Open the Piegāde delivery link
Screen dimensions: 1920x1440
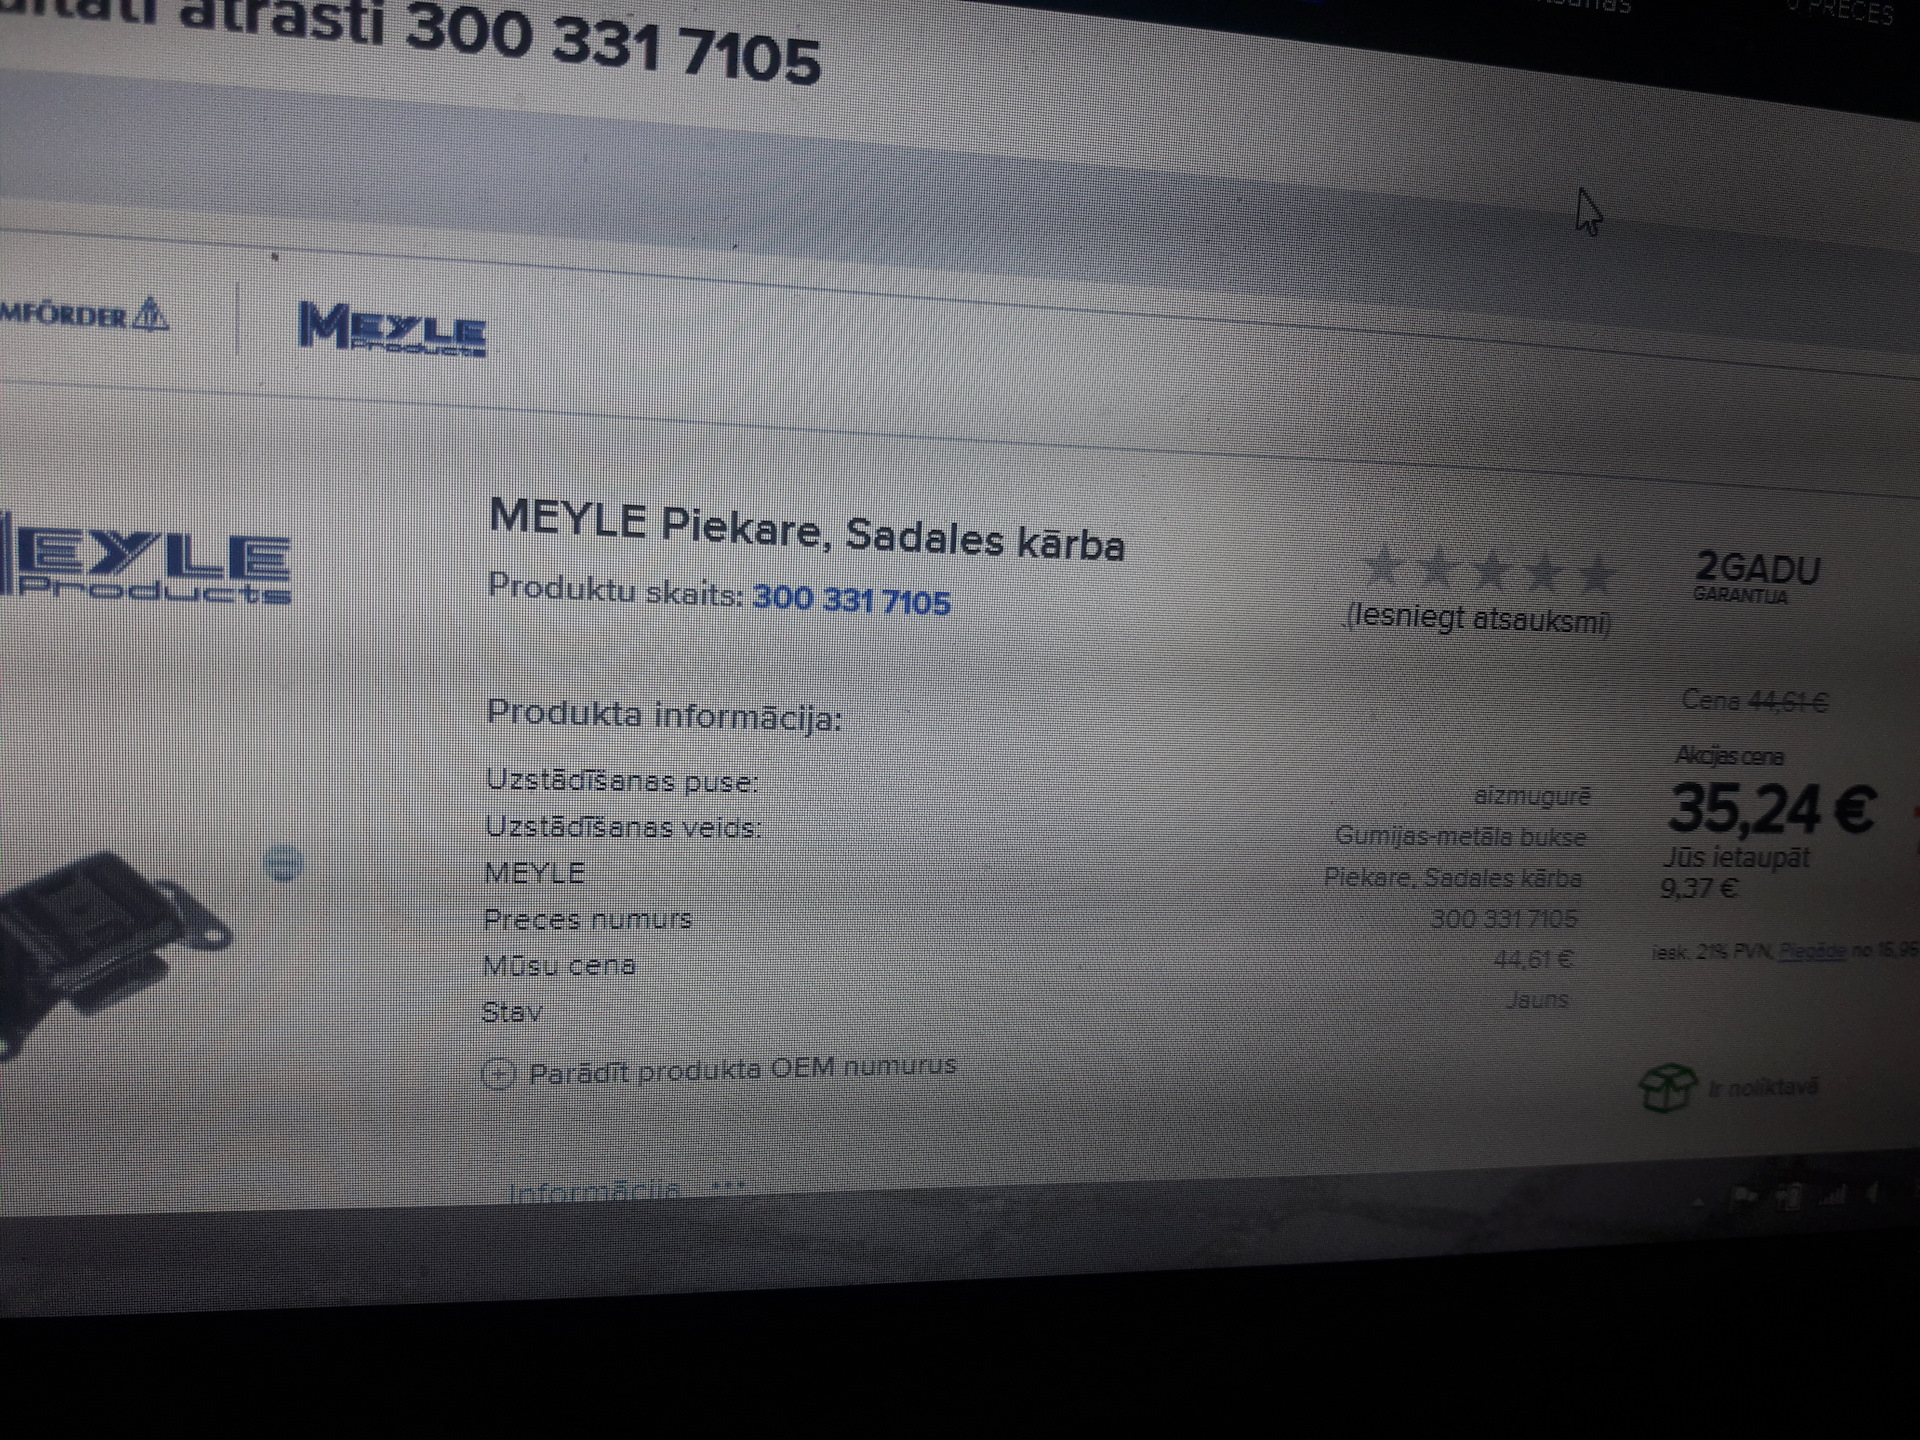[1811, 951]
